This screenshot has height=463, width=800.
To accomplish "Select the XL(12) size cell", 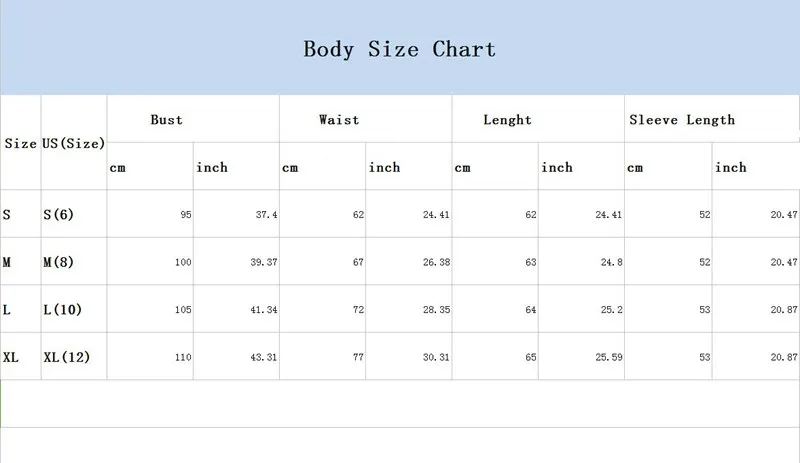I will pos(74,356).
